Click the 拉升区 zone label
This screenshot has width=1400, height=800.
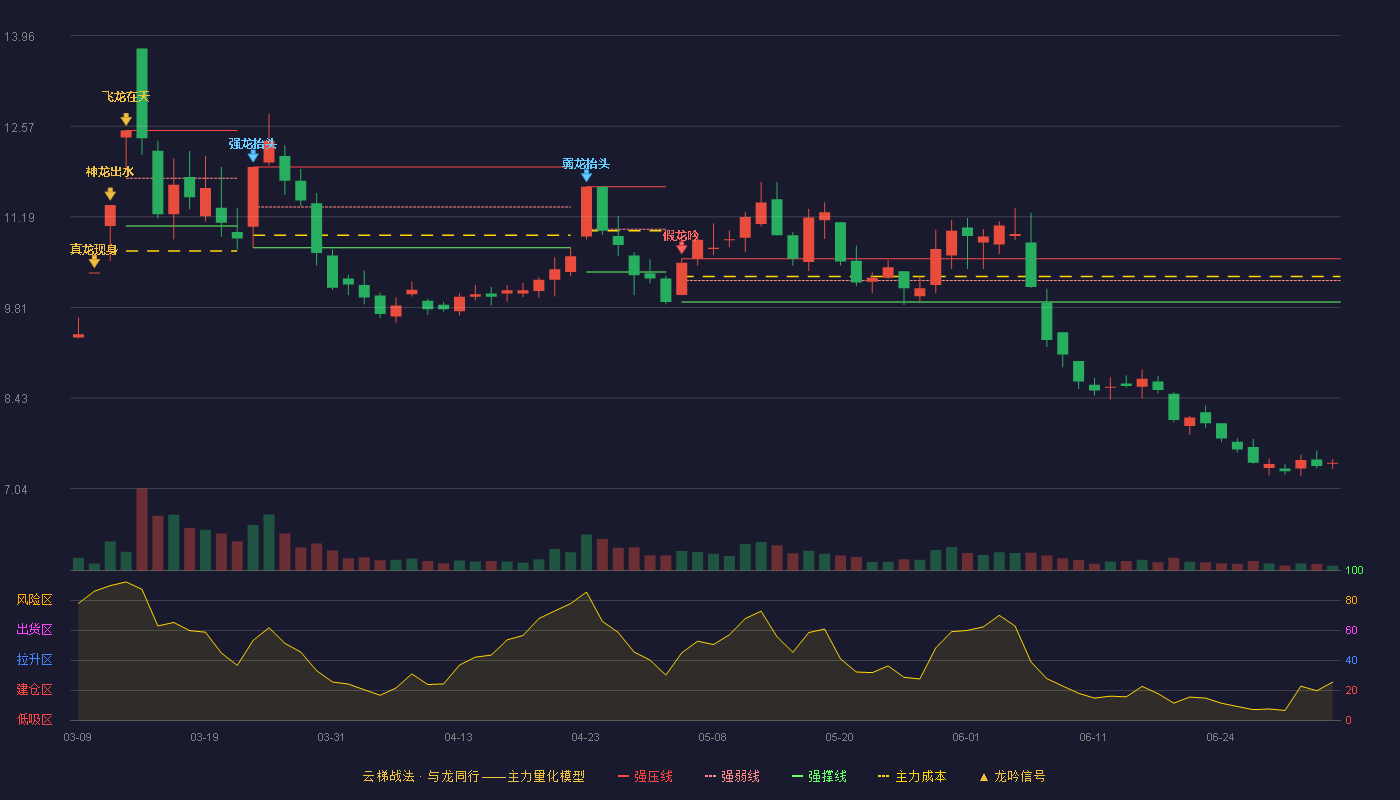tap(34, 660)
